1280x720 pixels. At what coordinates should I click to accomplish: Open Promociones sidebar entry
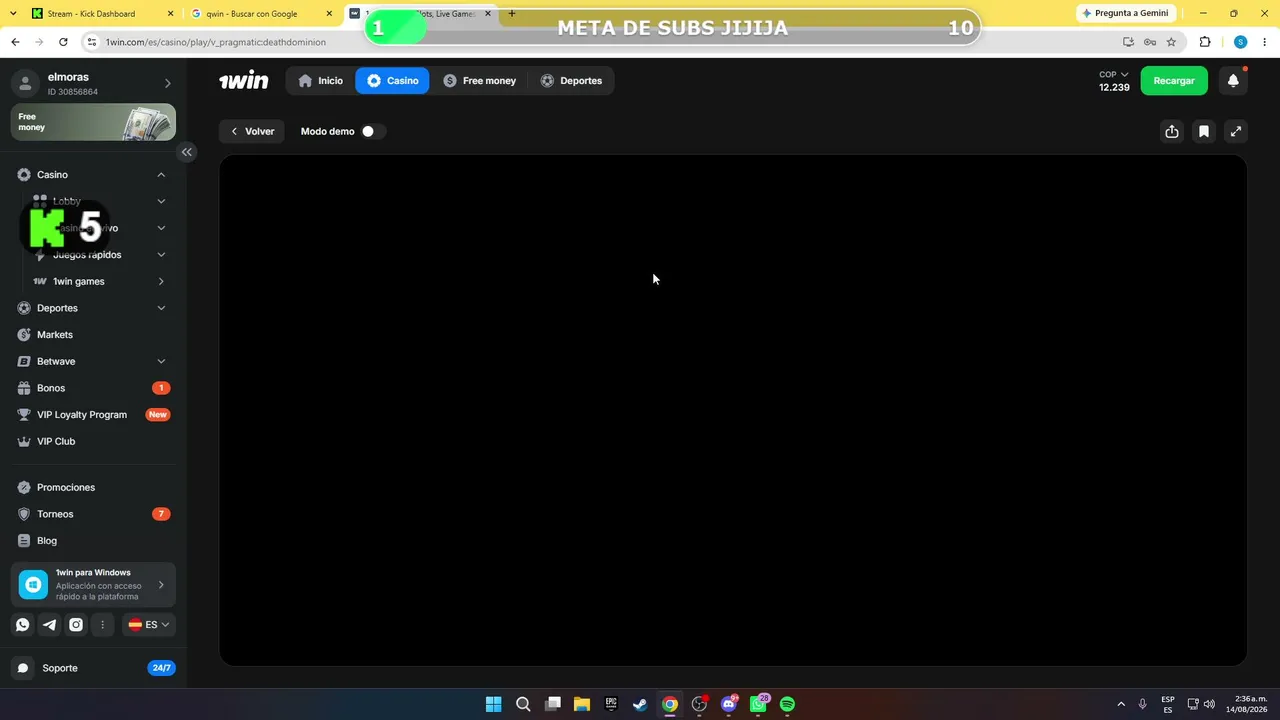point(93,488)
